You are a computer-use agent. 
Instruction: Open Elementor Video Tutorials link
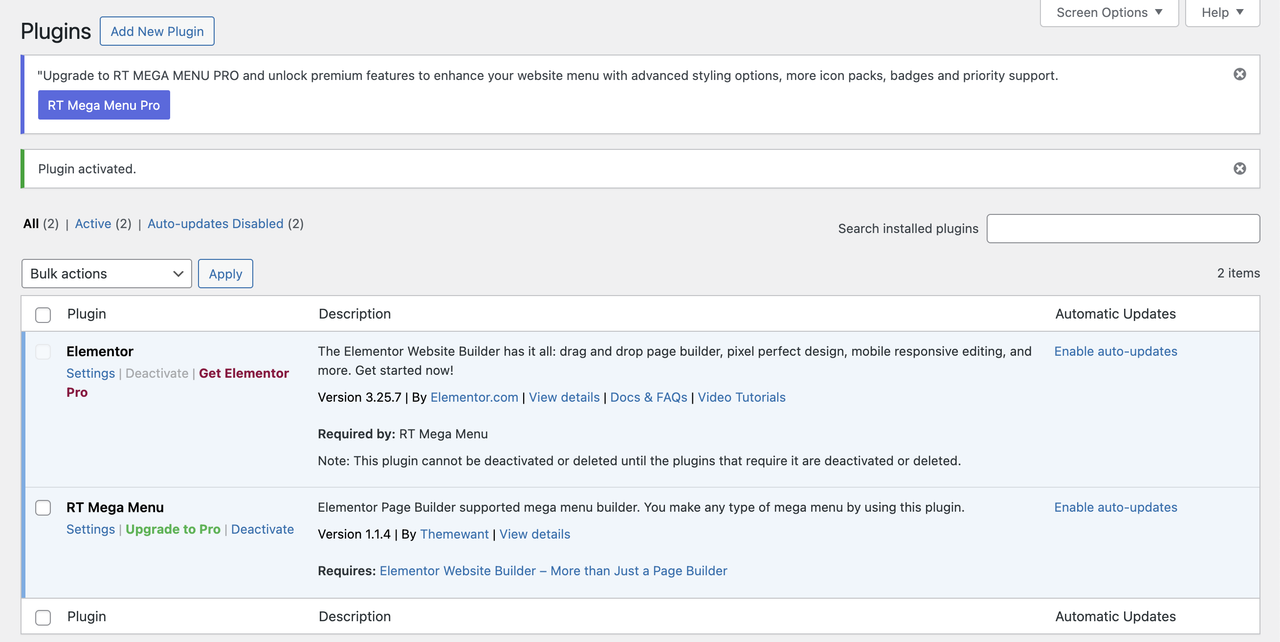(742, 397)
